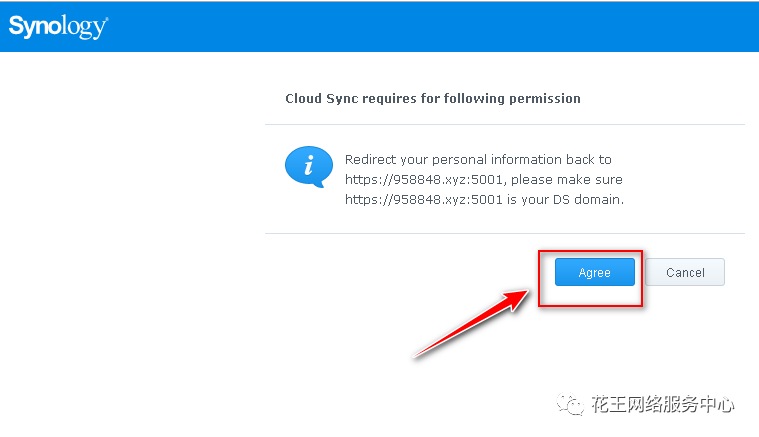
Task: Click the italic letter i inside the bubble
Action: pyautogui.click(x=308, y=165)
